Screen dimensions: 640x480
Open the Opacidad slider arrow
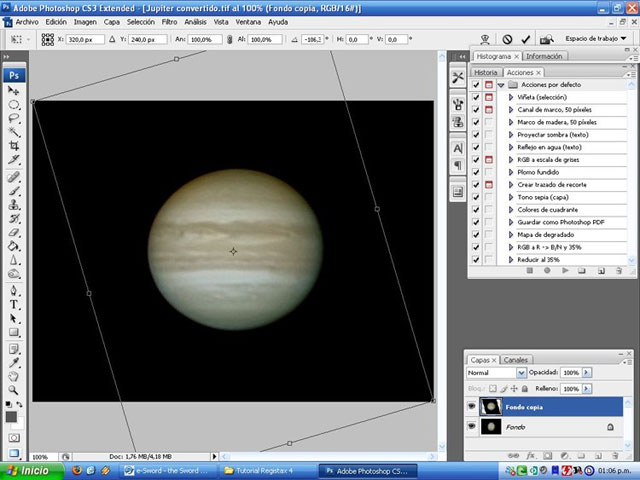click(587, 372)
